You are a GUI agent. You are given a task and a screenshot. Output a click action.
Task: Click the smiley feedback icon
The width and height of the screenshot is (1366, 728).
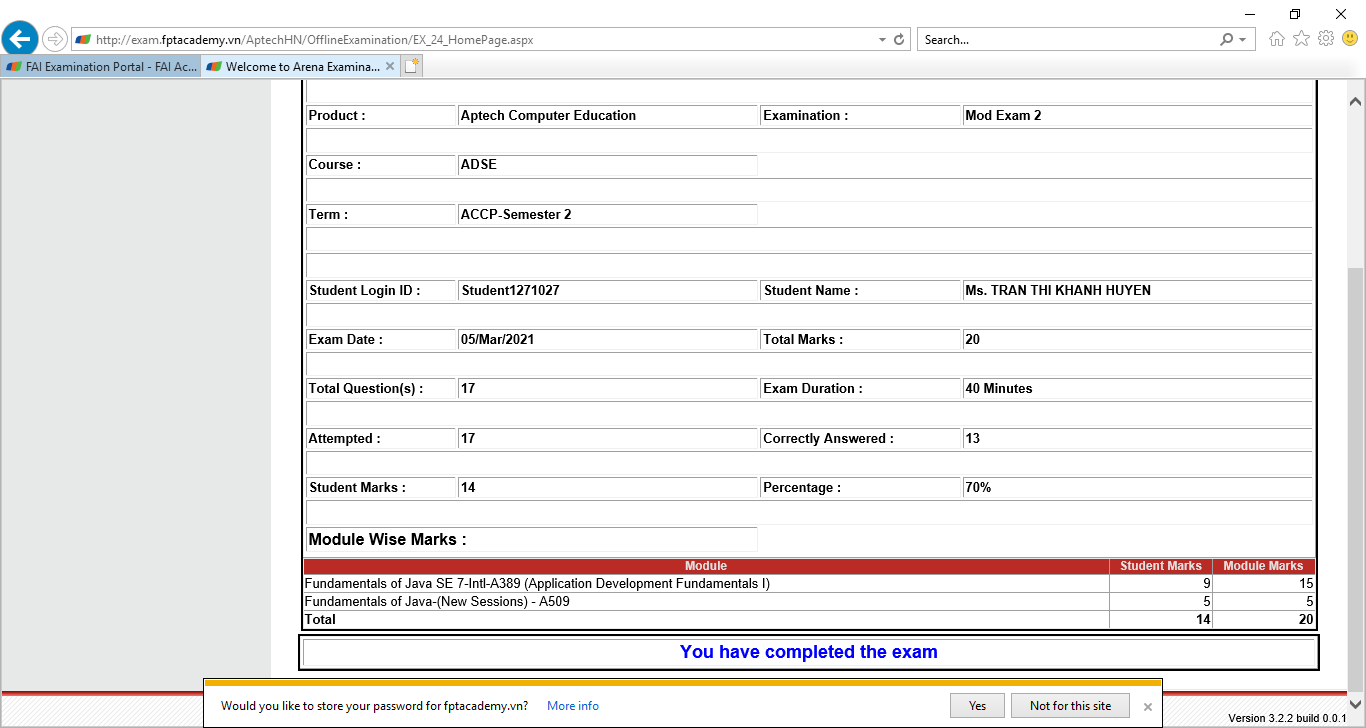coord(1350,39)
